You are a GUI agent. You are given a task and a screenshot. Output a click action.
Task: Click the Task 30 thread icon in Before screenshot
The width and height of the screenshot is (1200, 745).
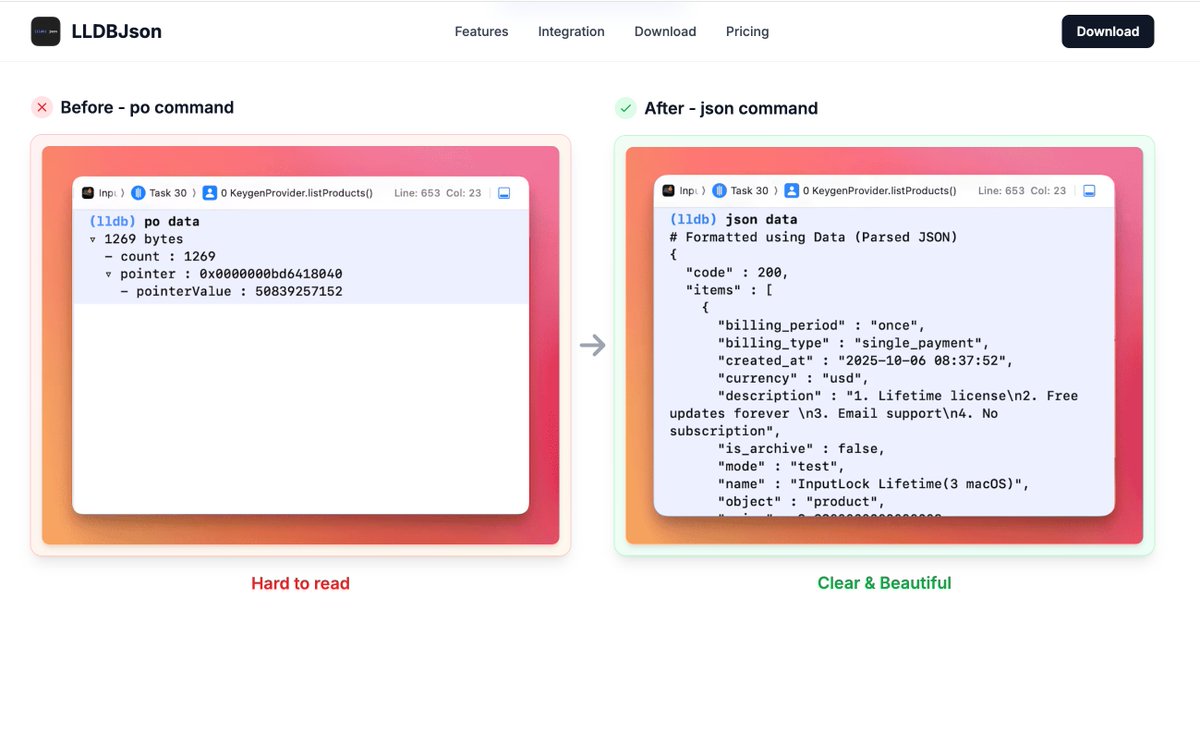pyautogui.click(x=139, y=193)
